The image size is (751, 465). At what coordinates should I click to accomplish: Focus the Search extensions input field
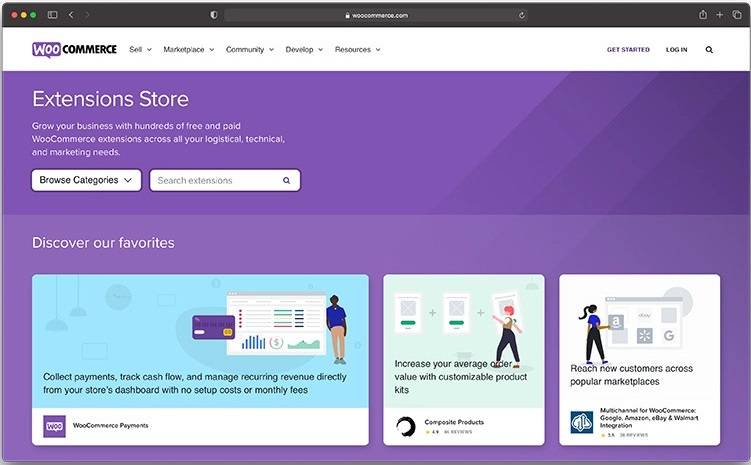[225, 180]
